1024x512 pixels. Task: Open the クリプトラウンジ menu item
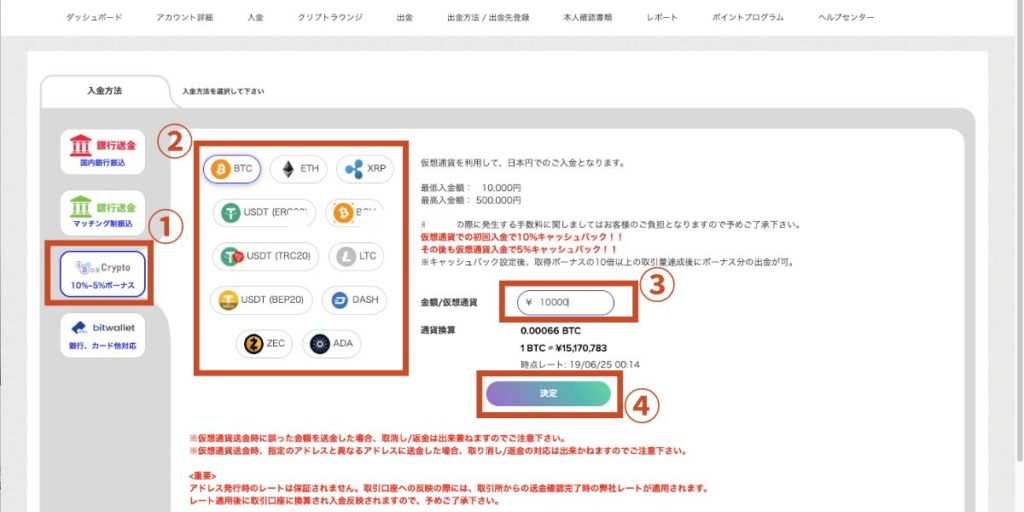[x=330, y=18]
